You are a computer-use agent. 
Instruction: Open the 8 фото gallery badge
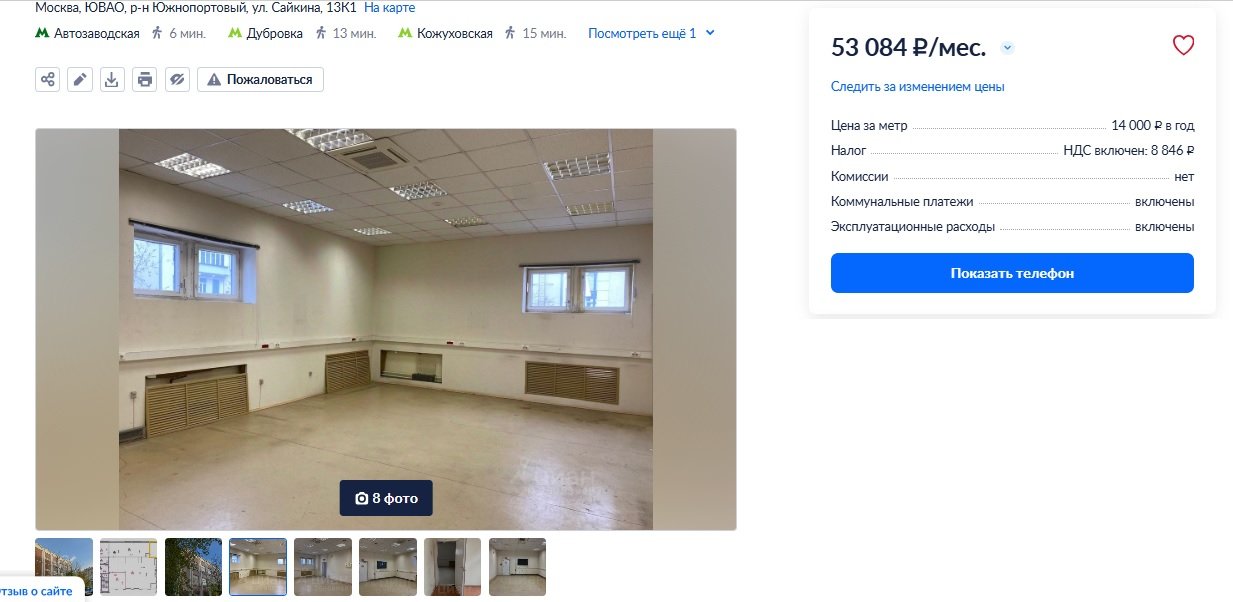coord(386,498)
